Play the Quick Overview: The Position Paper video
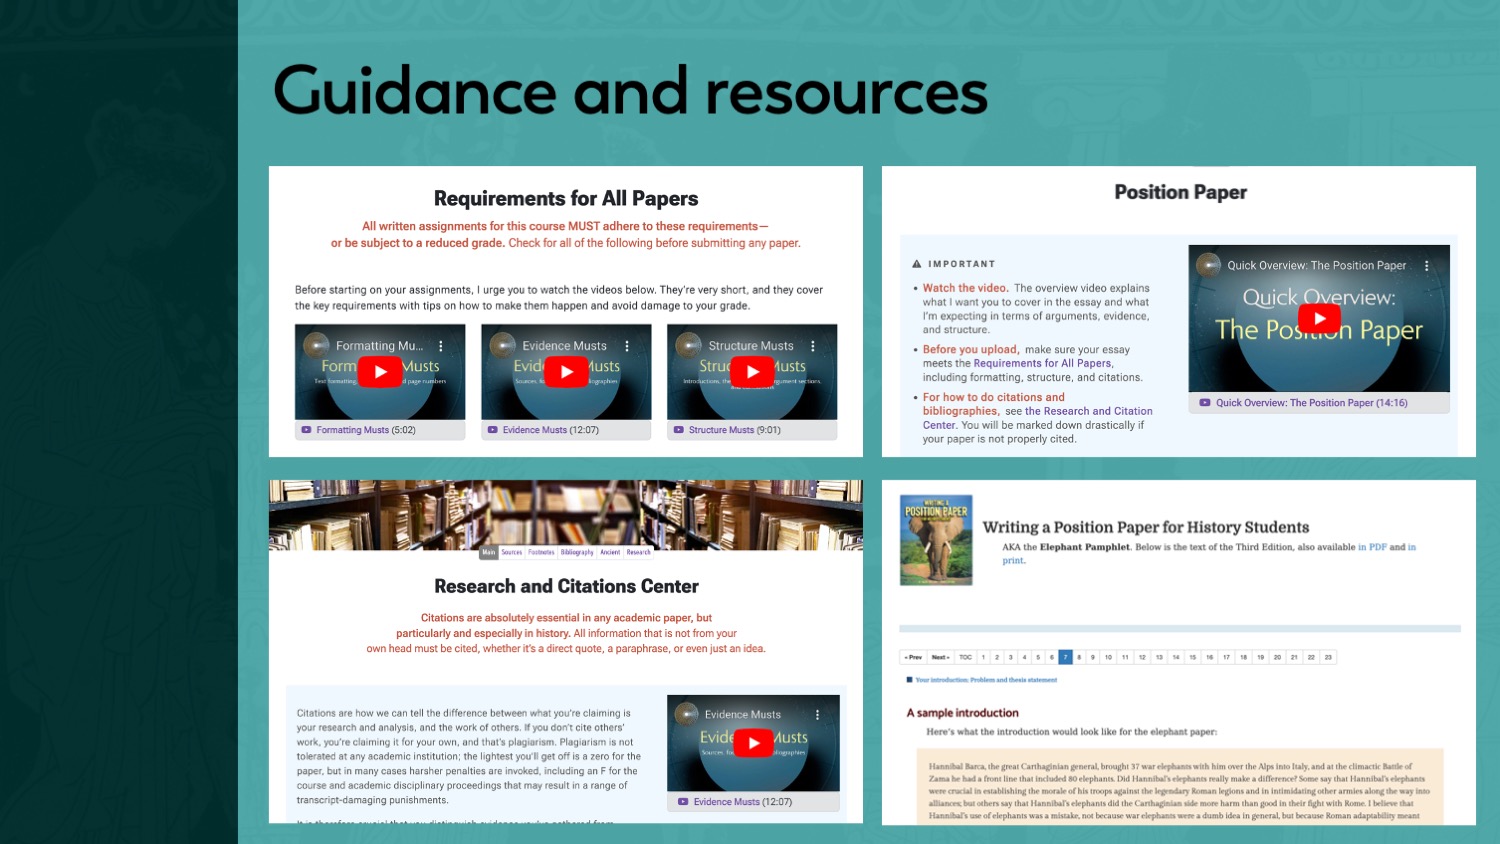The height and width of the screenshot is (844, 1500). click(x=1318, y=318)
